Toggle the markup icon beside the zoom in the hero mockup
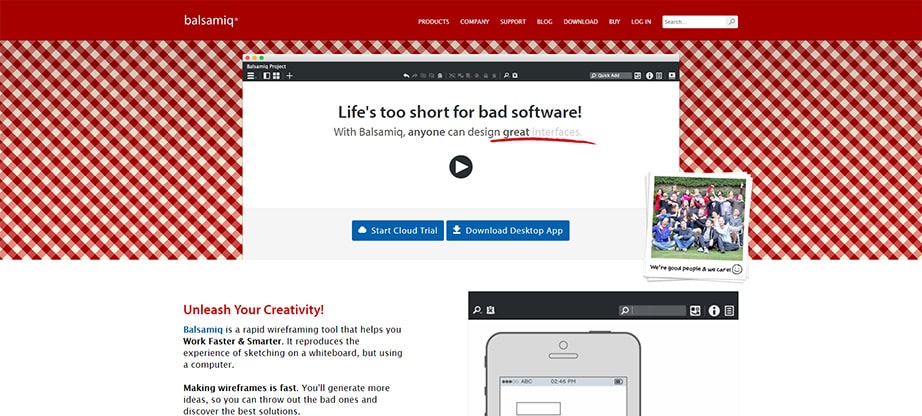This screenshot has height=416, width=922. click(515, 76)
